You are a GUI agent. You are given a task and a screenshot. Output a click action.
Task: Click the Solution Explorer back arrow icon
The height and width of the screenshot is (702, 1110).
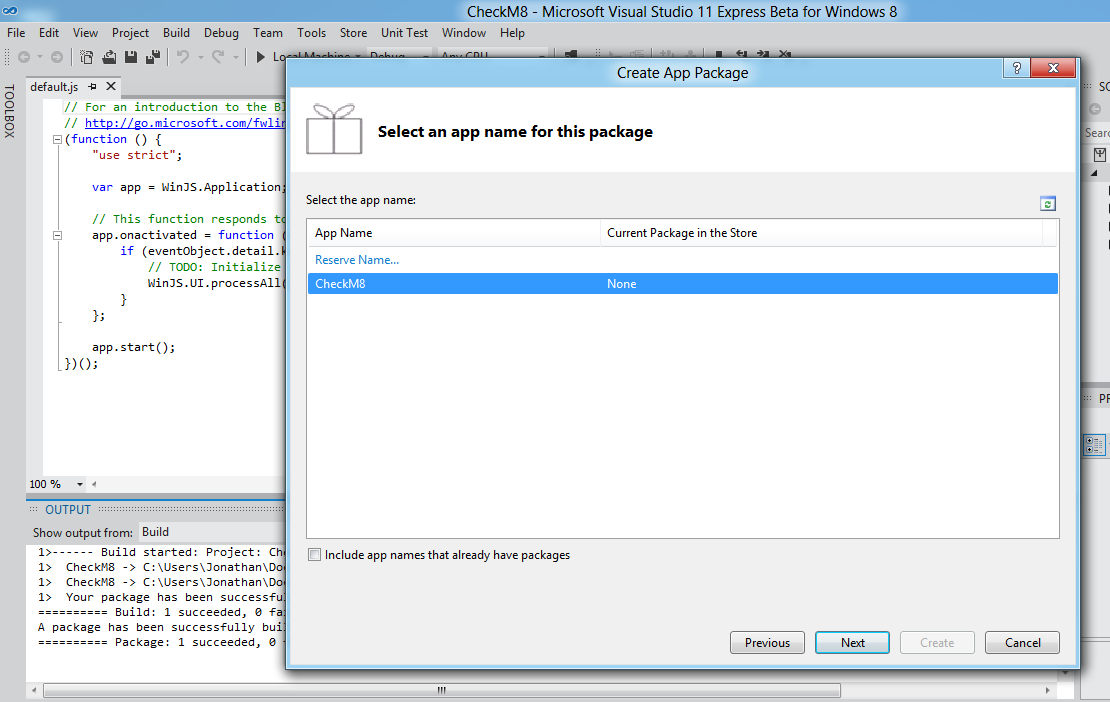[1095, 109]
